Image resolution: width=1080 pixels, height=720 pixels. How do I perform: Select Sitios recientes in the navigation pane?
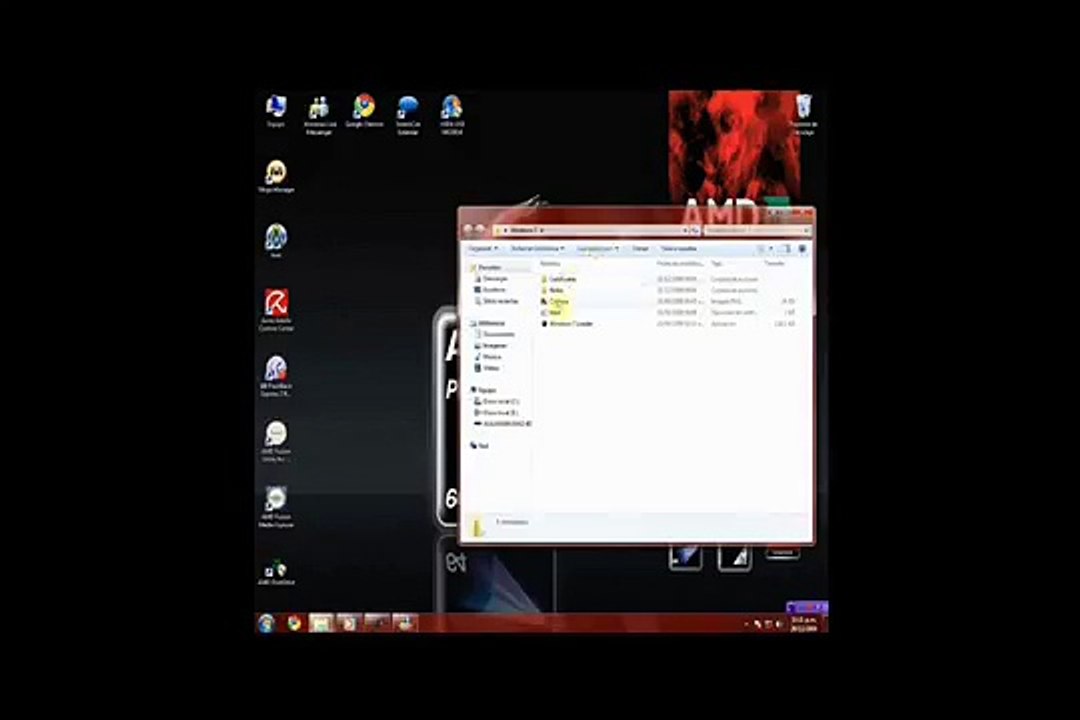coord(496,301)
